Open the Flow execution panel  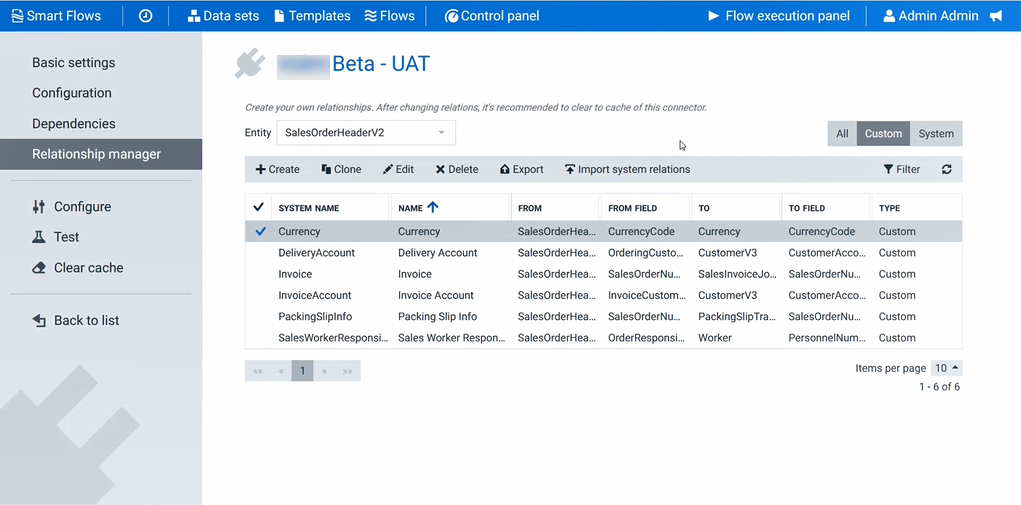779,16
